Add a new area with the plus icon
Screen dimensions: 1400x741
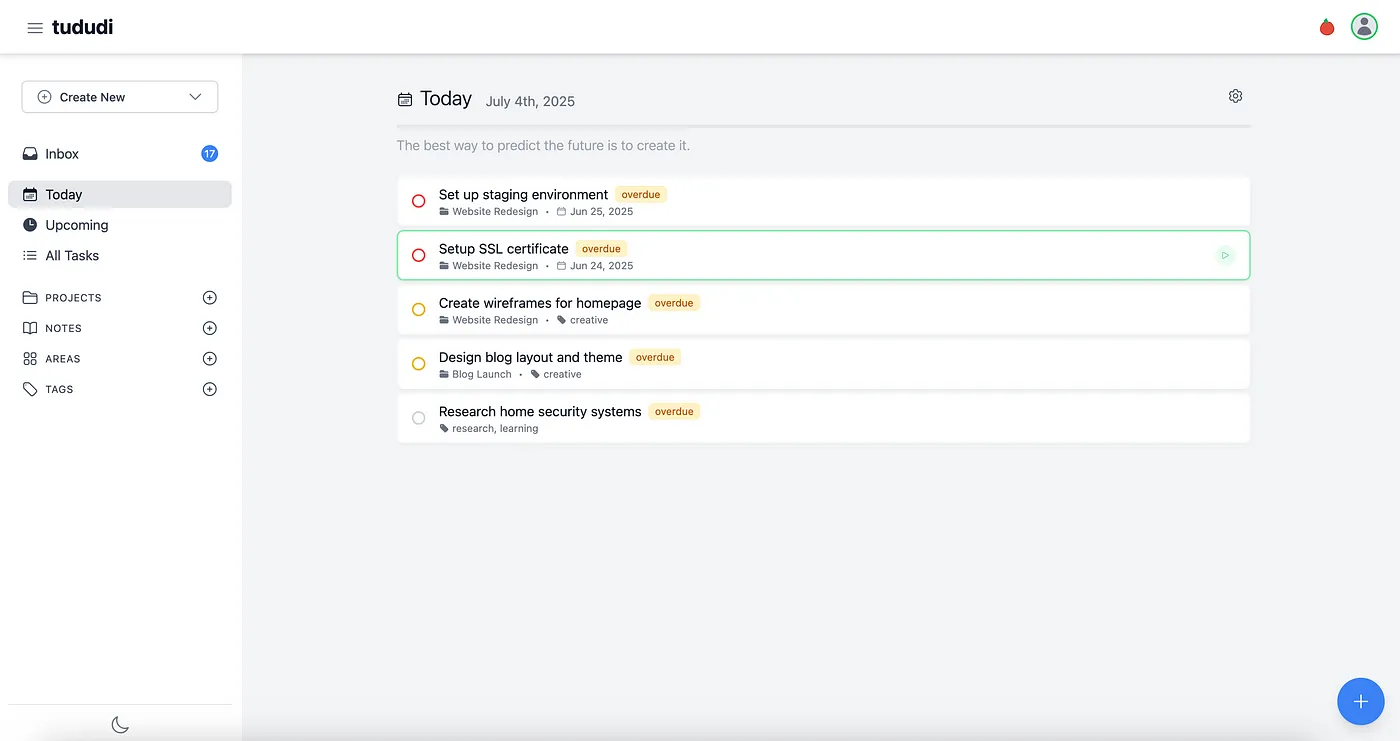[x=210, y=359]
